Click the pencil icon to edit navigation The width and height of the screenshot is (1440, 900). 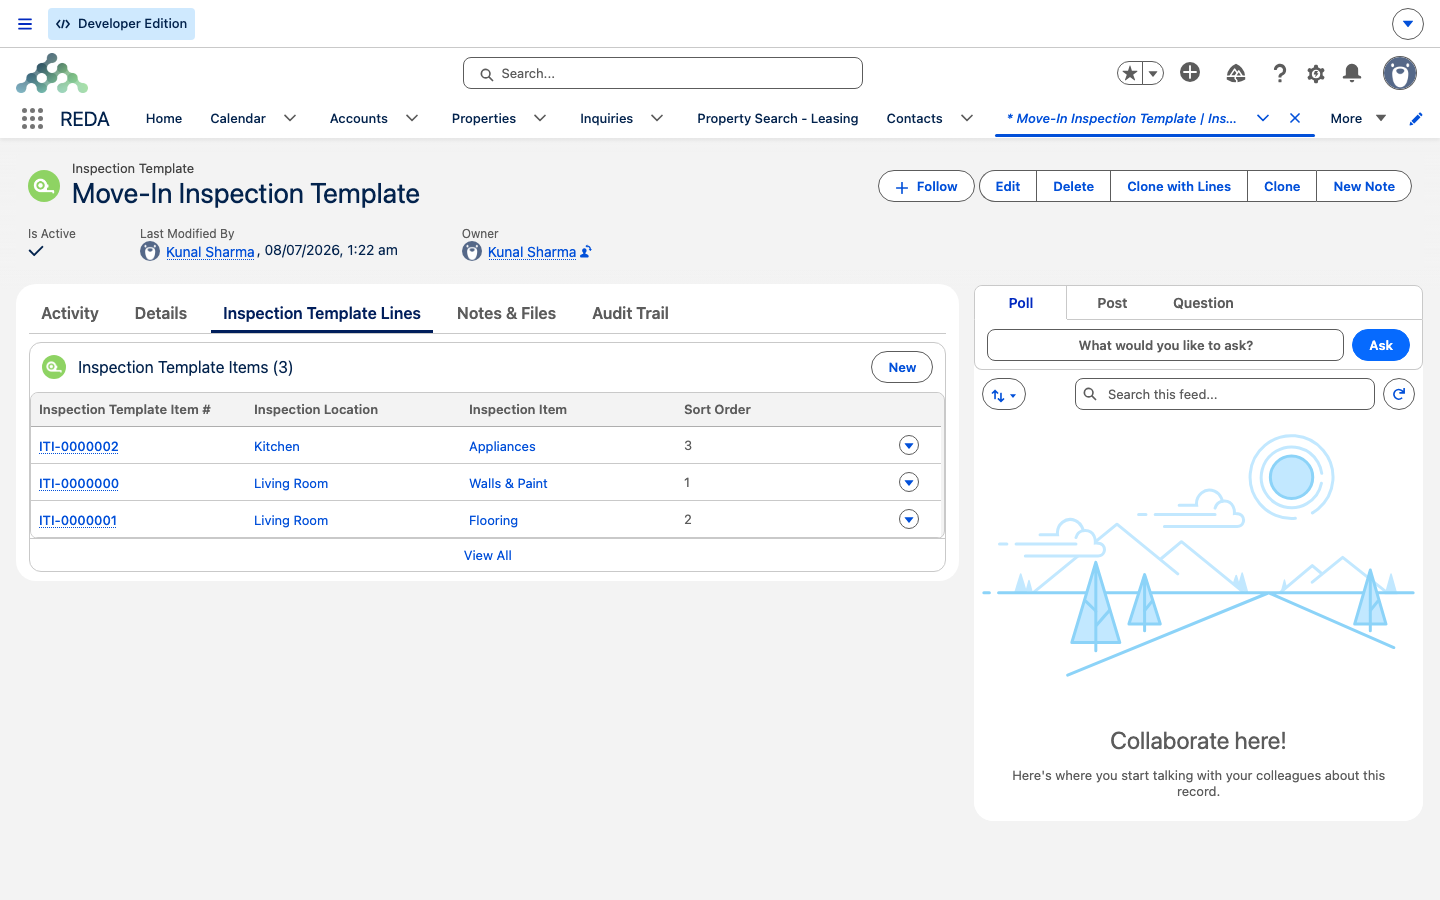[x=1416, y=119]
